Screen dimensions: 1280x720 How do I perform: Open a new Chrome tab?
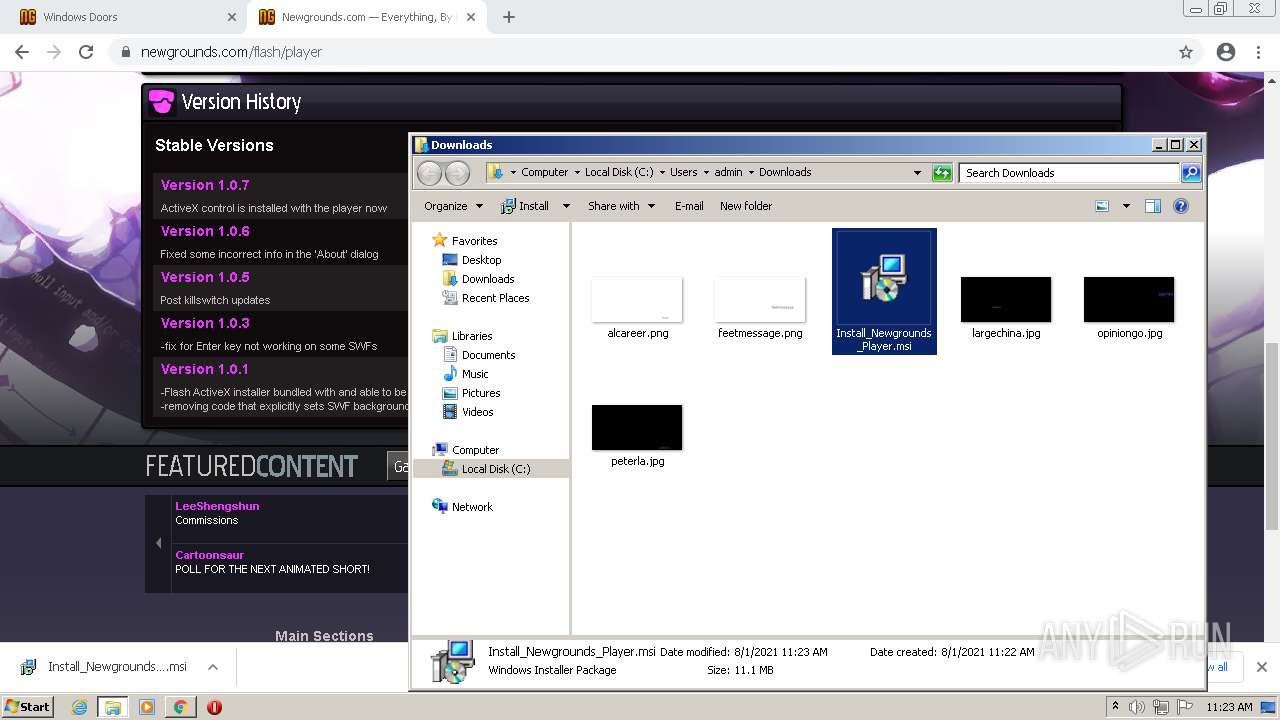(x=509, y=17)
